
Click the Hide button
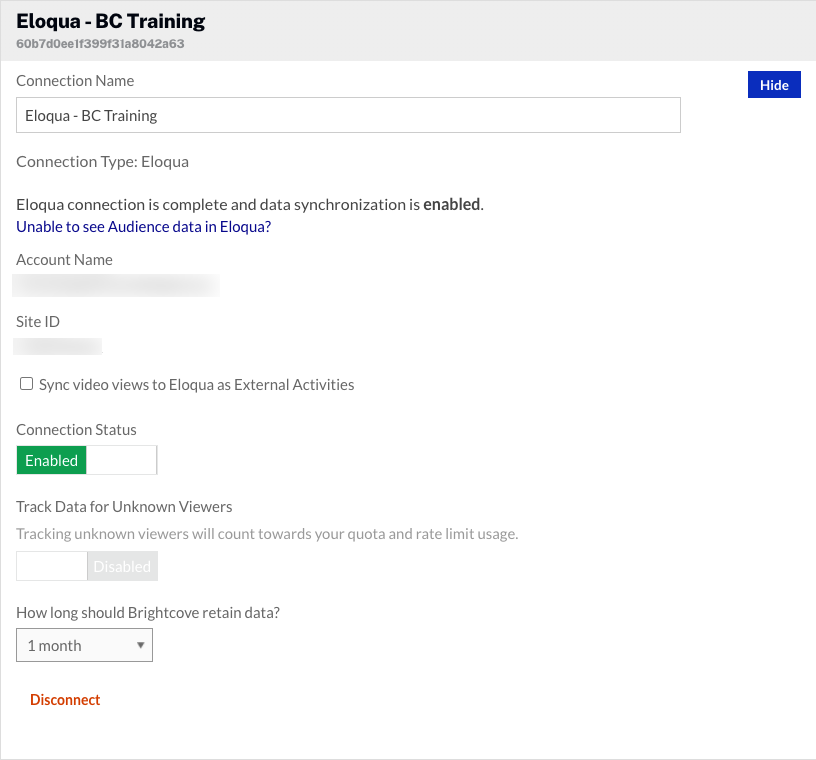pos(774,85)
